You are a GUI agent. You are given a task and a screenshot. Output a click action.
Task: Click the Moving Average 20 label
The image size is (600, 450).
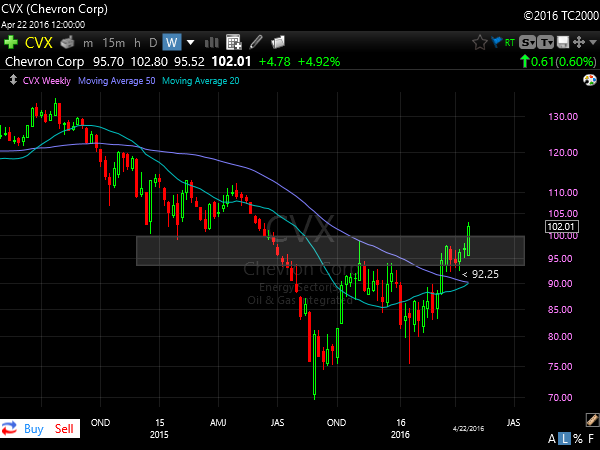[x=201, y=81]
